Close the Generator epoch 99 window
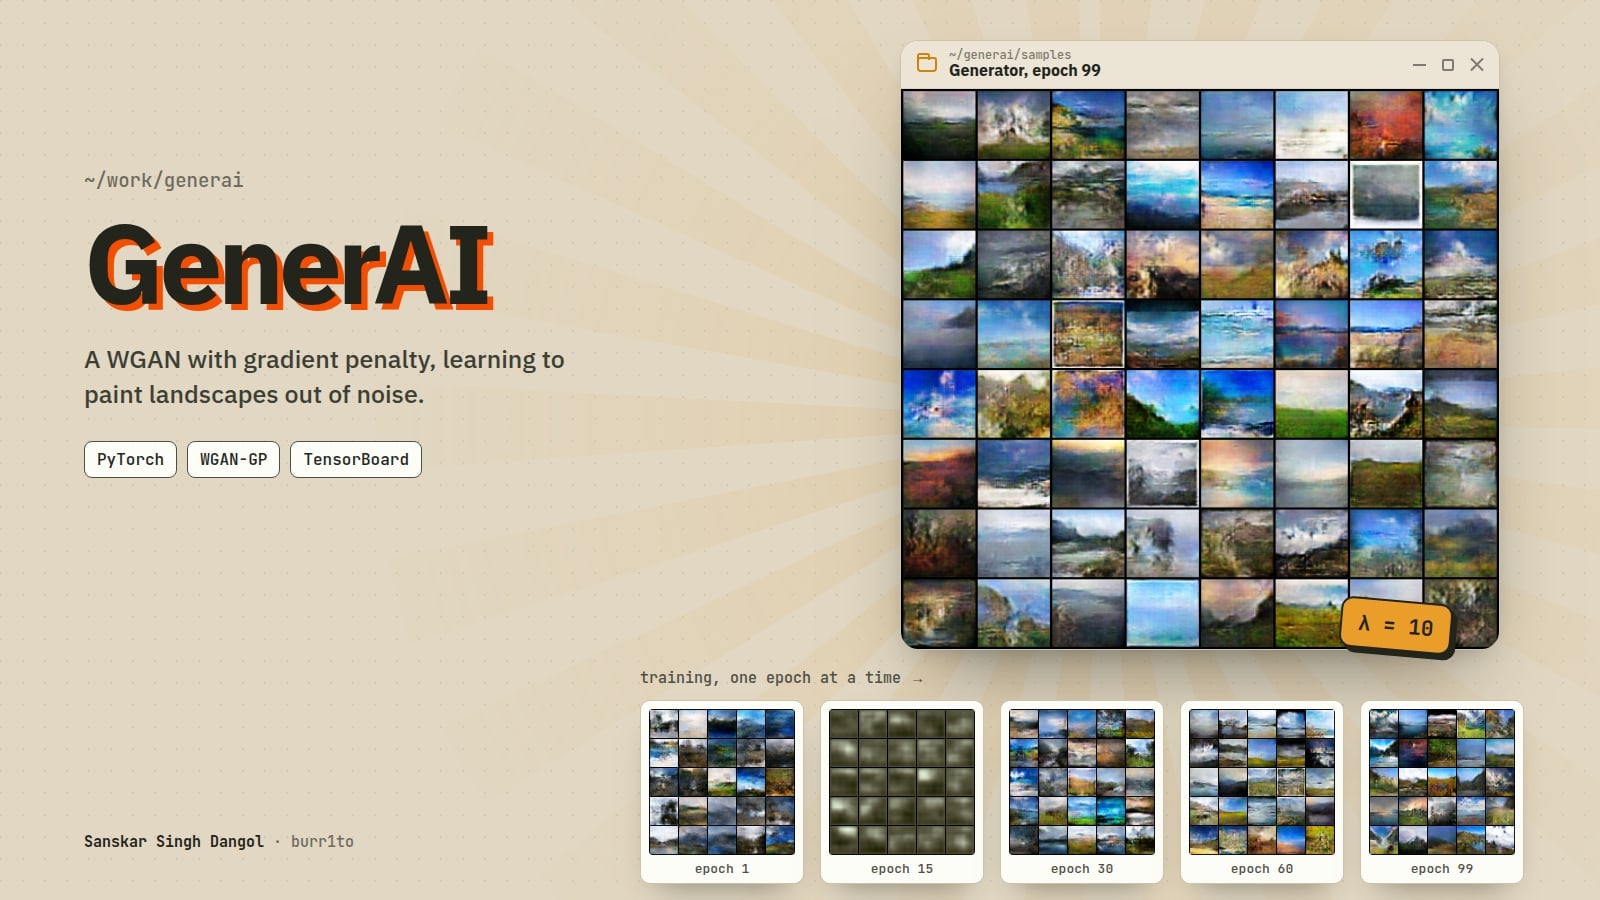The image size is (1600, 900). [x=1477, y=65]
